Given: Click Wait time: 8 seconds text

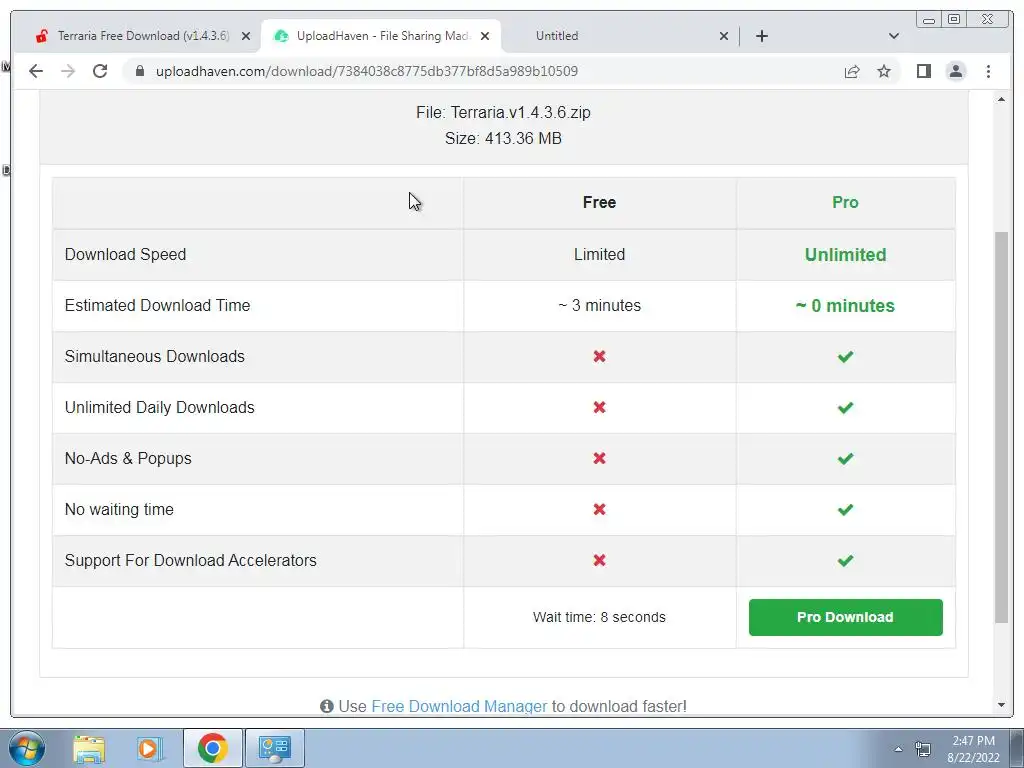Looking at the screenshot, I should pyautogui.click(x=599, y=617).
